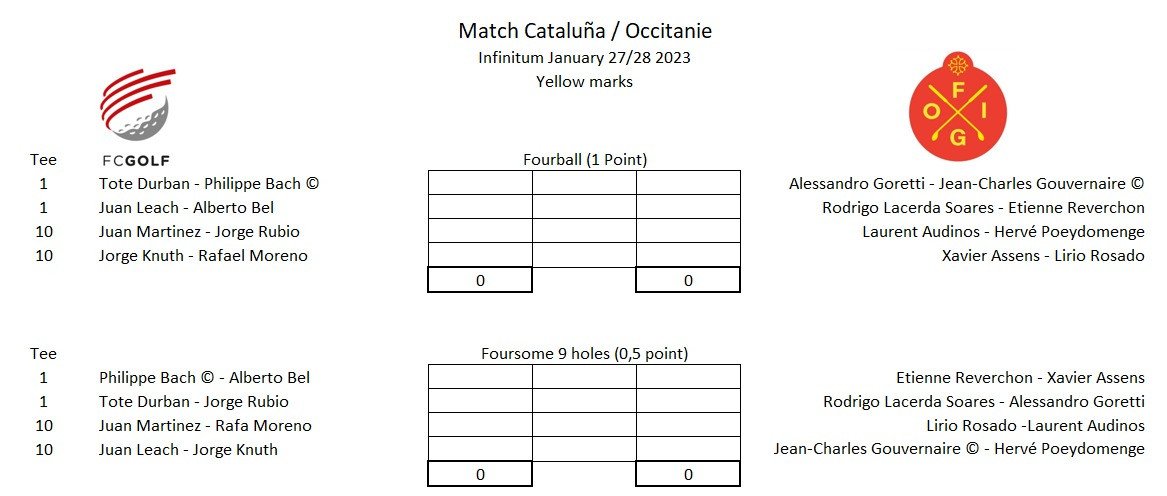Screen dimensions: 1167x496
Task: Click the Fourball (1 Point) heading
Action: 584,159
